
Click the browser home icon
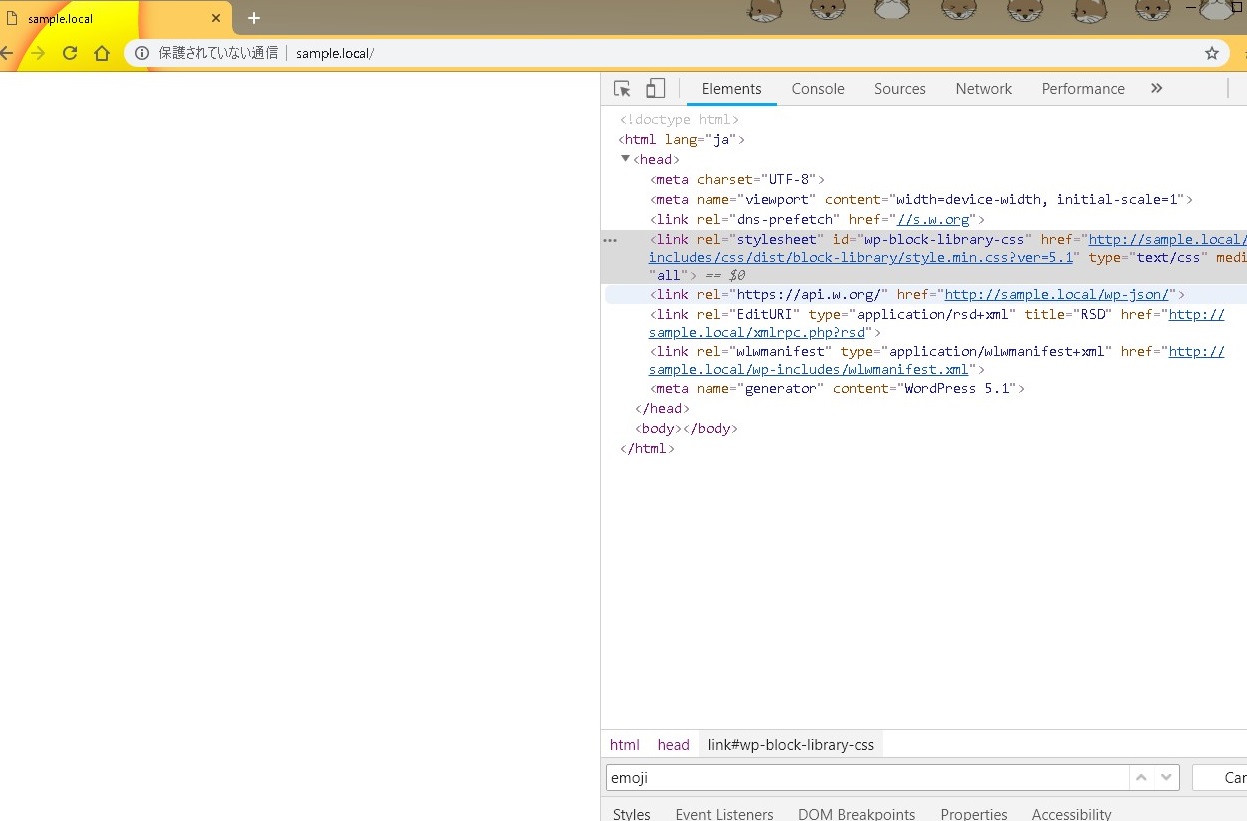click(103, 53)
